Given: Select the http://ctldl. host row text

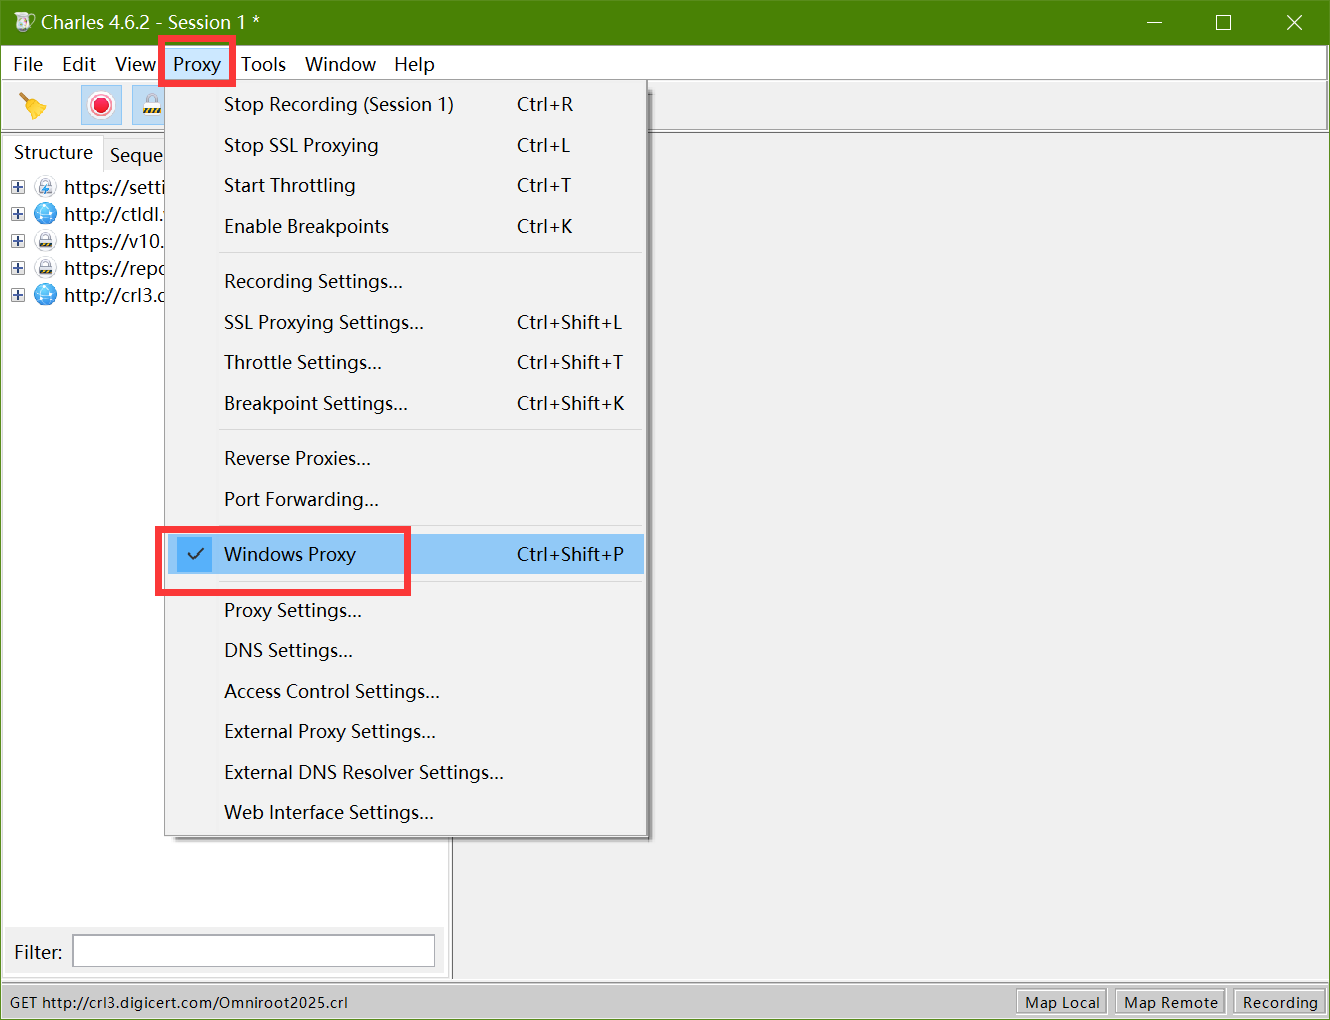Looking at the screenshot, I should coord(113,214).
